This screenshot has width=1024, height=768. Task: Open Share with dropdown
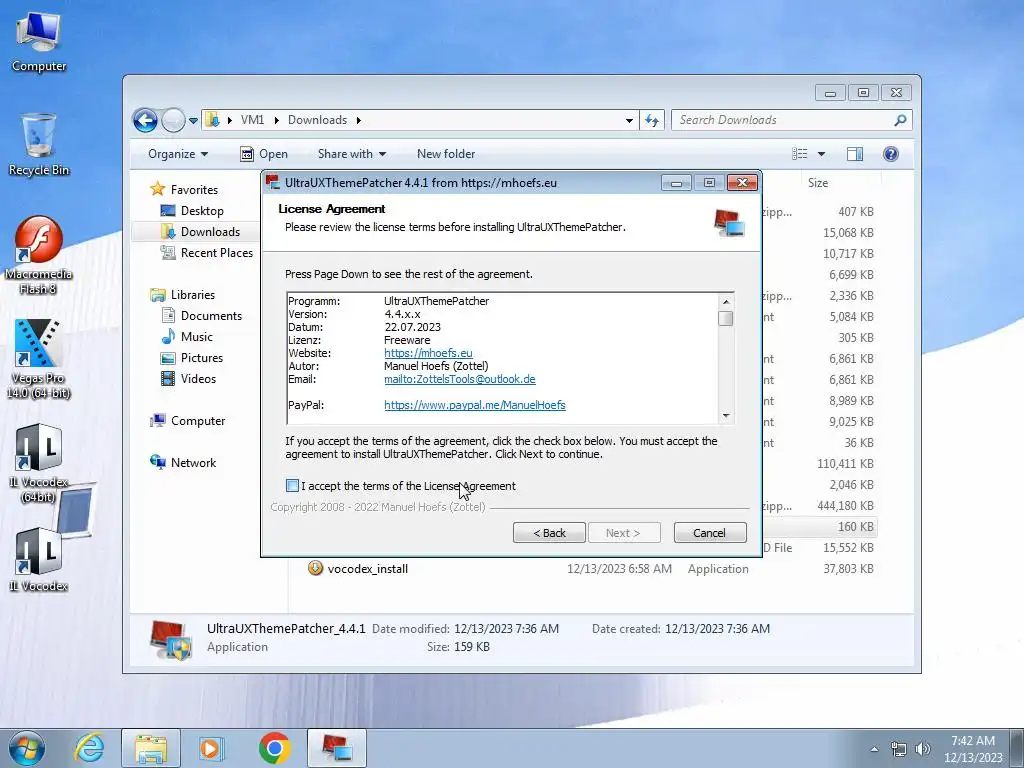coord(351,154)
